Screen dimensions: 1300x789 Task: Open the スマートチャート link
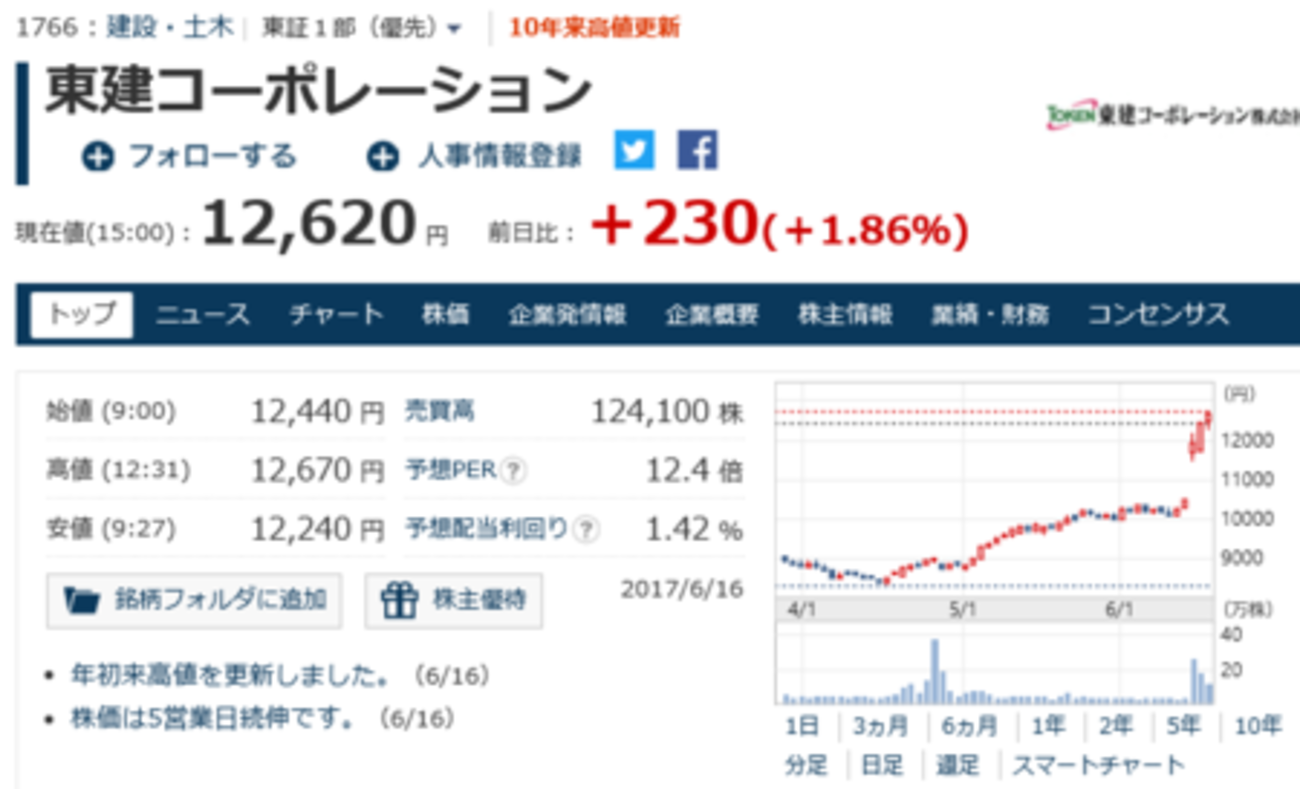point(1098,766)
